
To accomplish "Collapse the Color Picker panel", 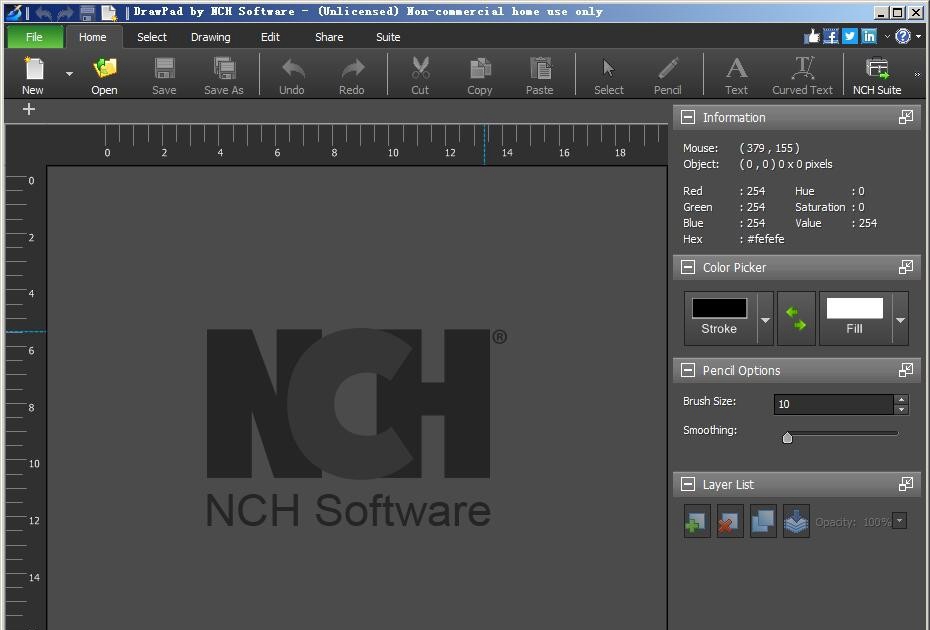I will coord(688,268).
